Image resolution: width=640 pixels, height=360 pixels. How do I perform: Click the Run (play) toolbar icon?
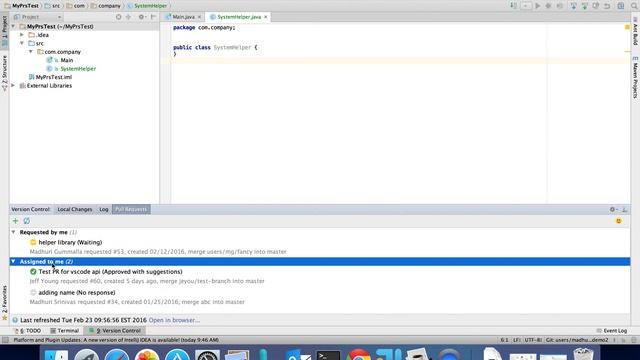pyautogui.click(x=538, y=6)
